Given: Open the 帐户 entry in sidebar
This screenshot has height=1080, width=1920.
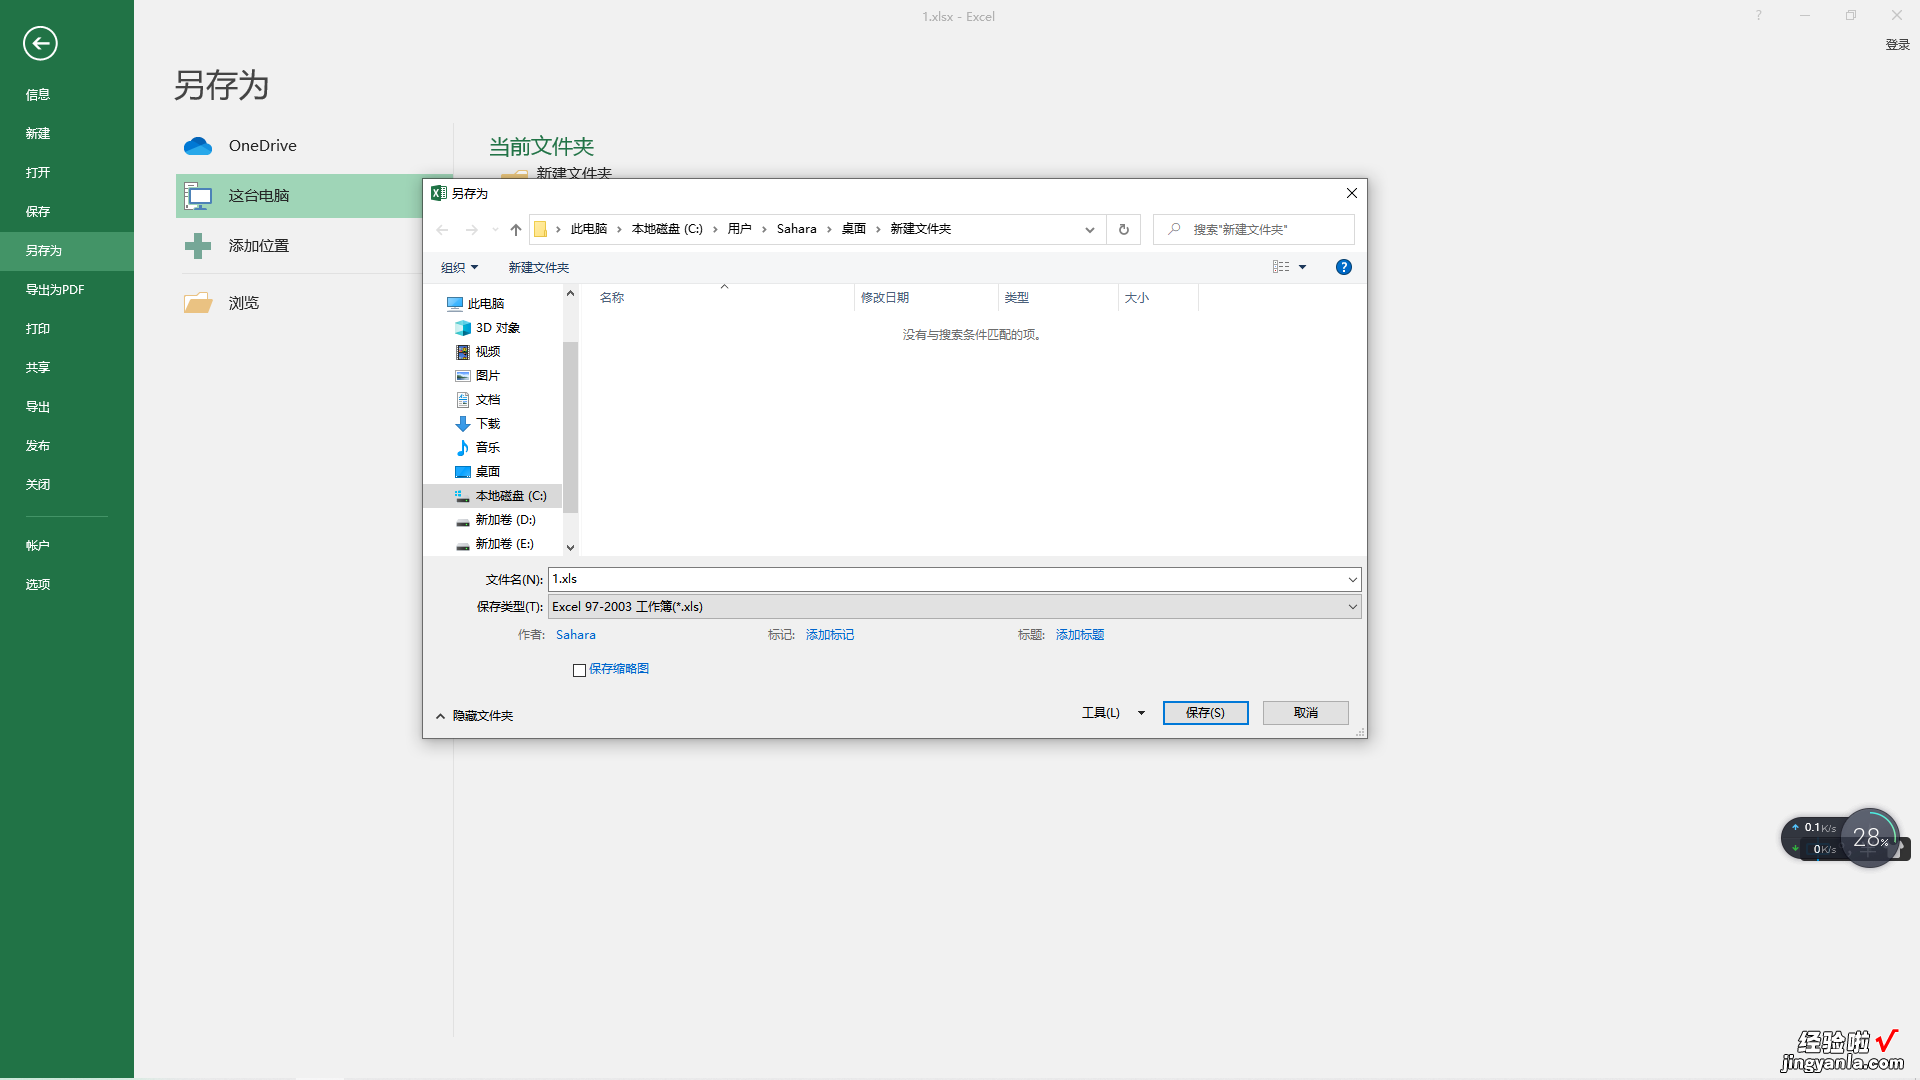Looking at the screenshot, I should [x=38, y=546].
